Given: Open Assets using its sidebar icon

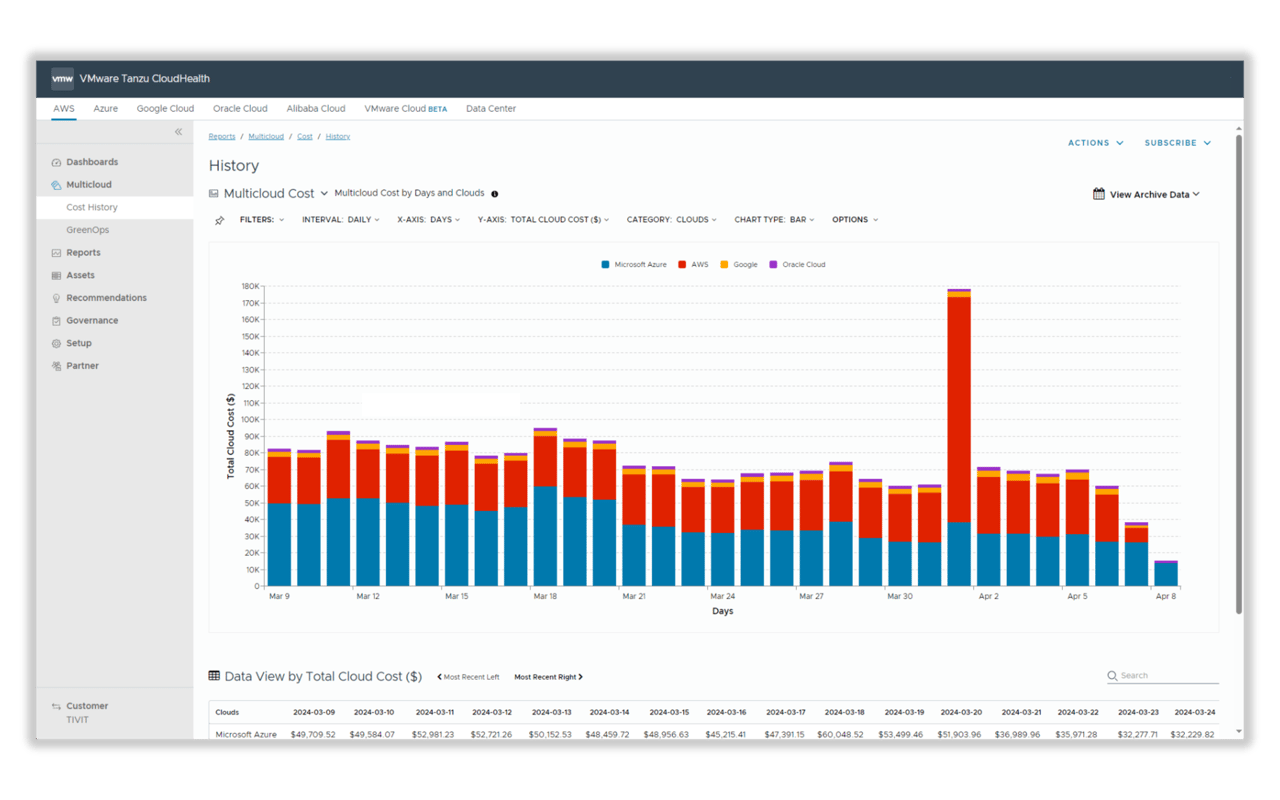Looking at the screenshot, I should pyautogui.click(x=59, y=274).
